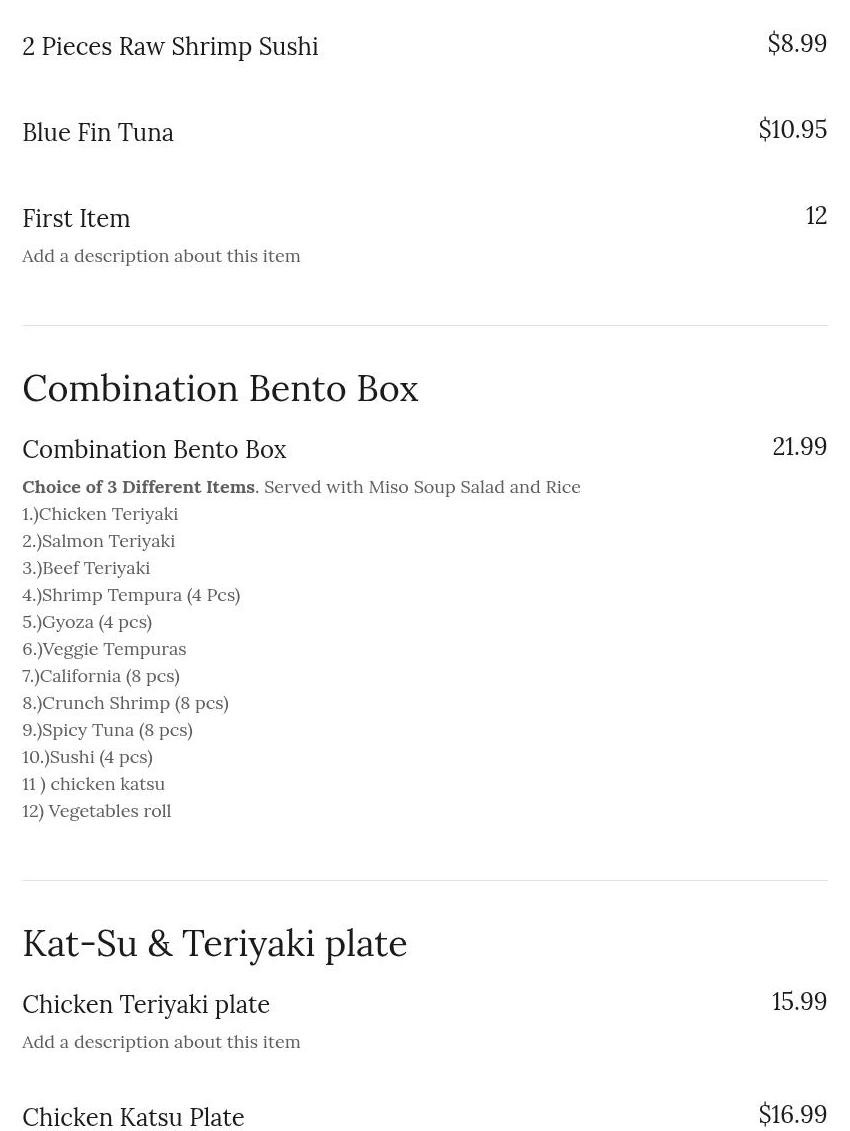Click the Spicy Tuna (8 pcs) option
The image size is (850, 1131).
tap(107, 730)
